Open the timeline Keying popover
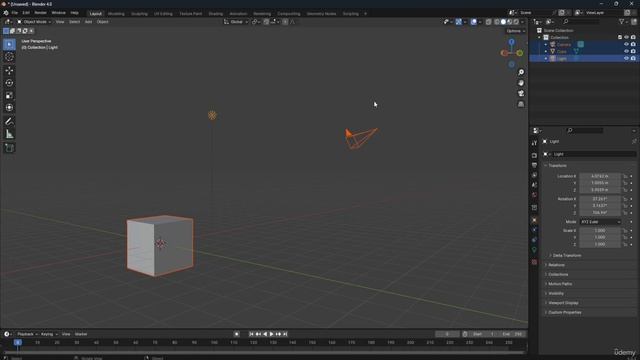The height and width of the screenshot is (360, 640). point(49,334)
